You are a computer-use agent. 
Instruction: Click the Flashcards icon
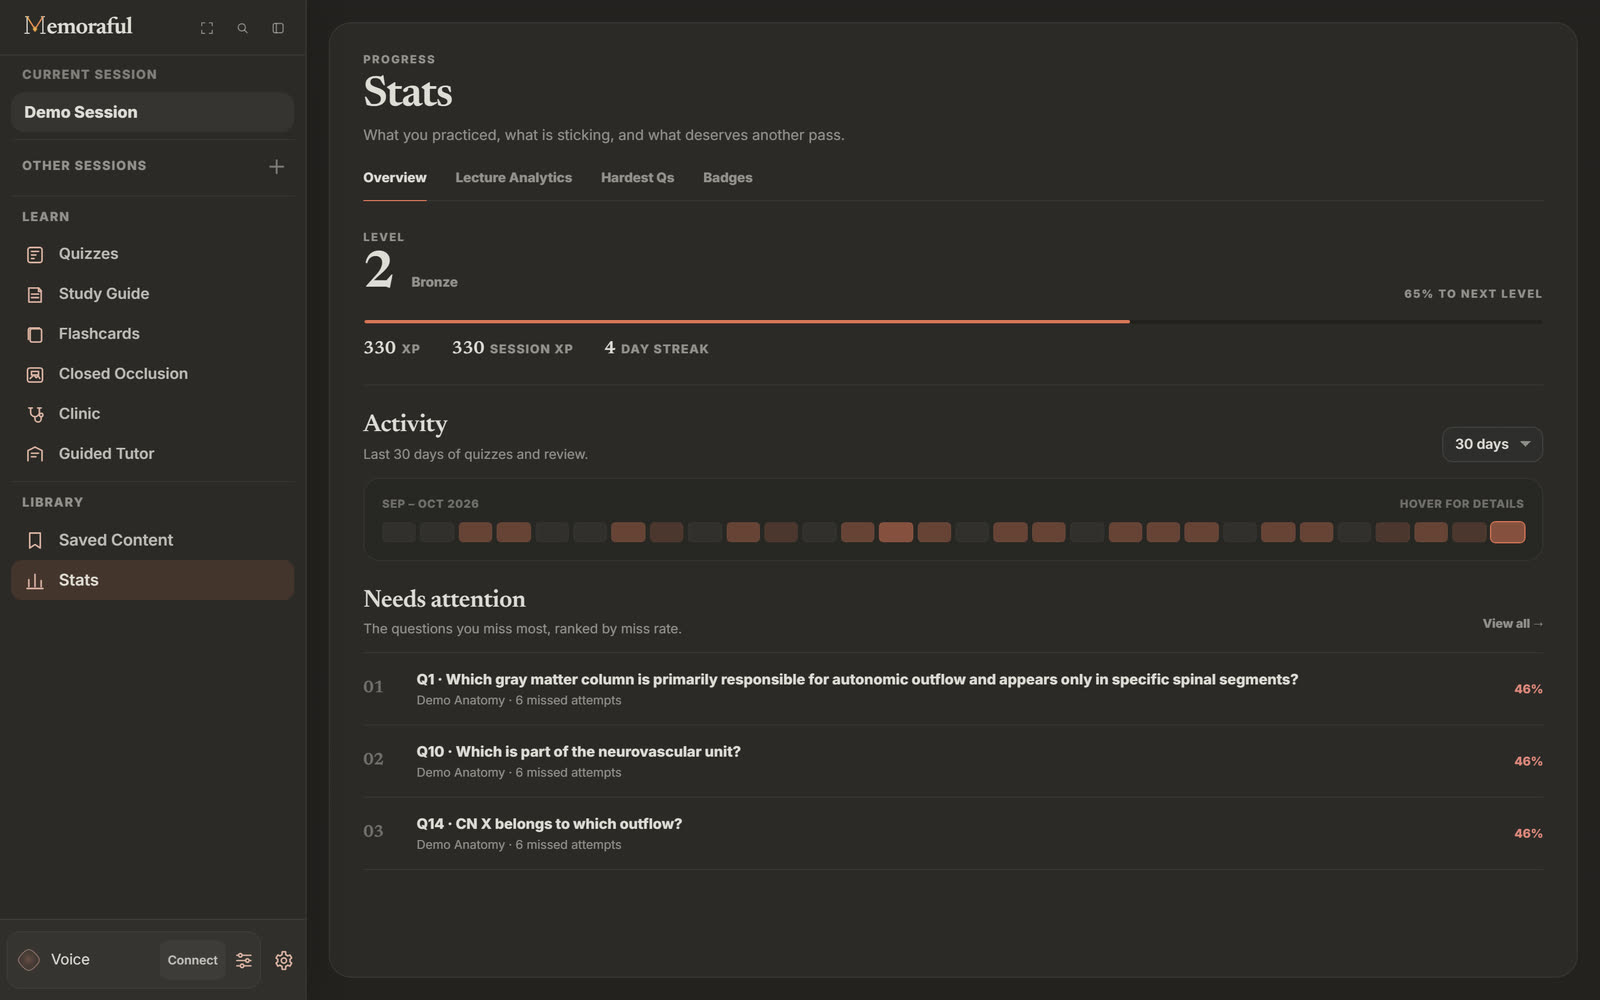(x=35, y=335)
